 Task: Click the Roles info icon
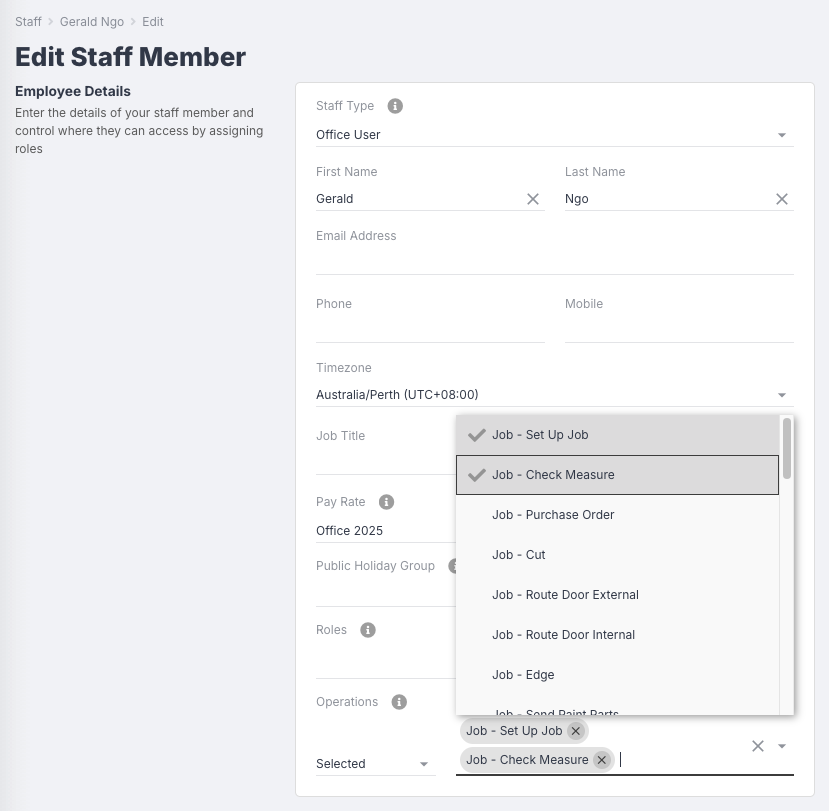[368, 630]
